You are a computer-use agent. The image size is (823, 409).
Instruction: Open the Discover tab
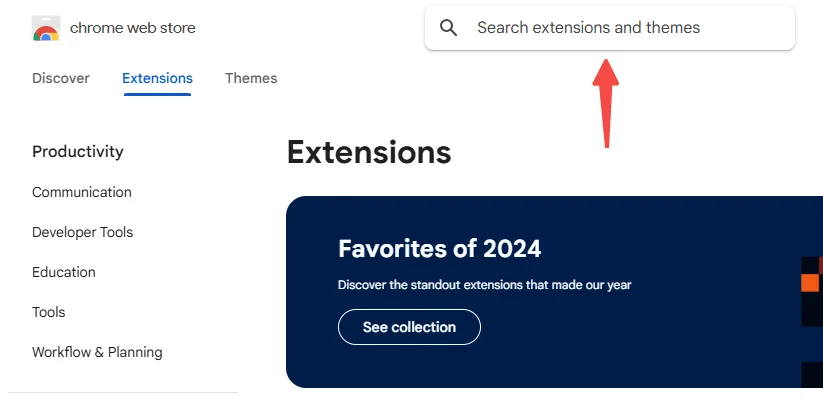pos(61,78)
